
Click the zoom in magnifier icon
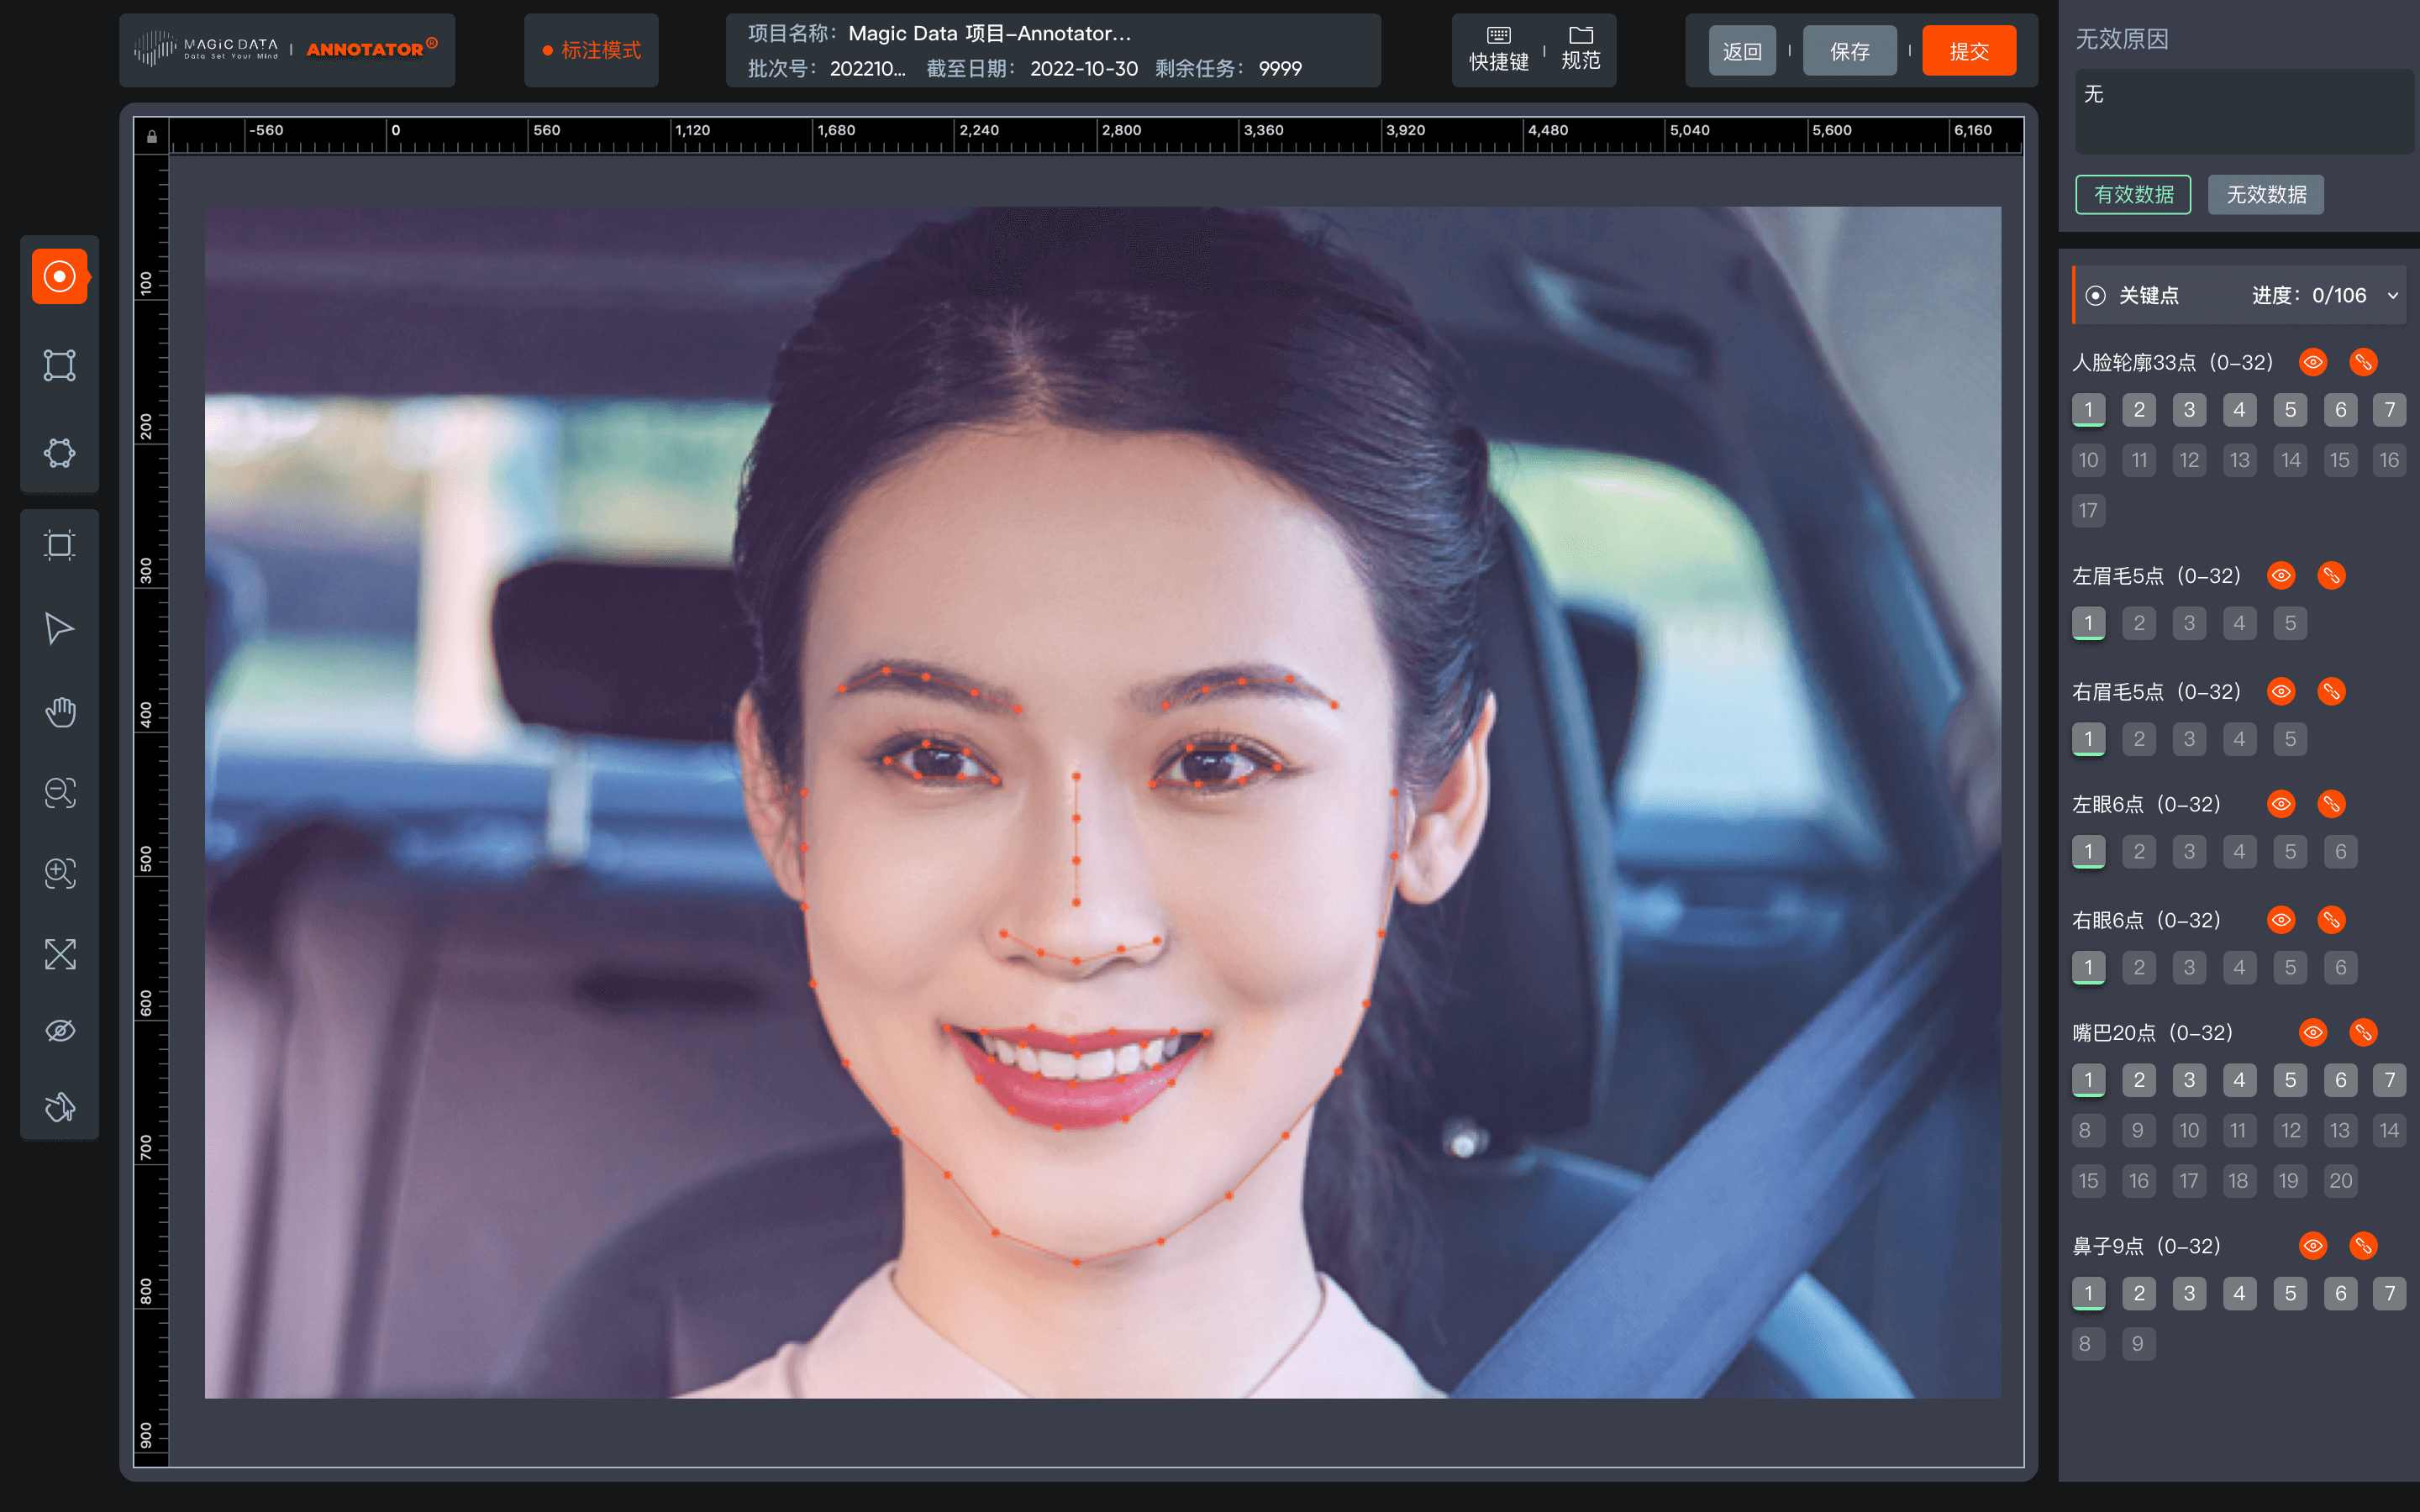point(60,873)
